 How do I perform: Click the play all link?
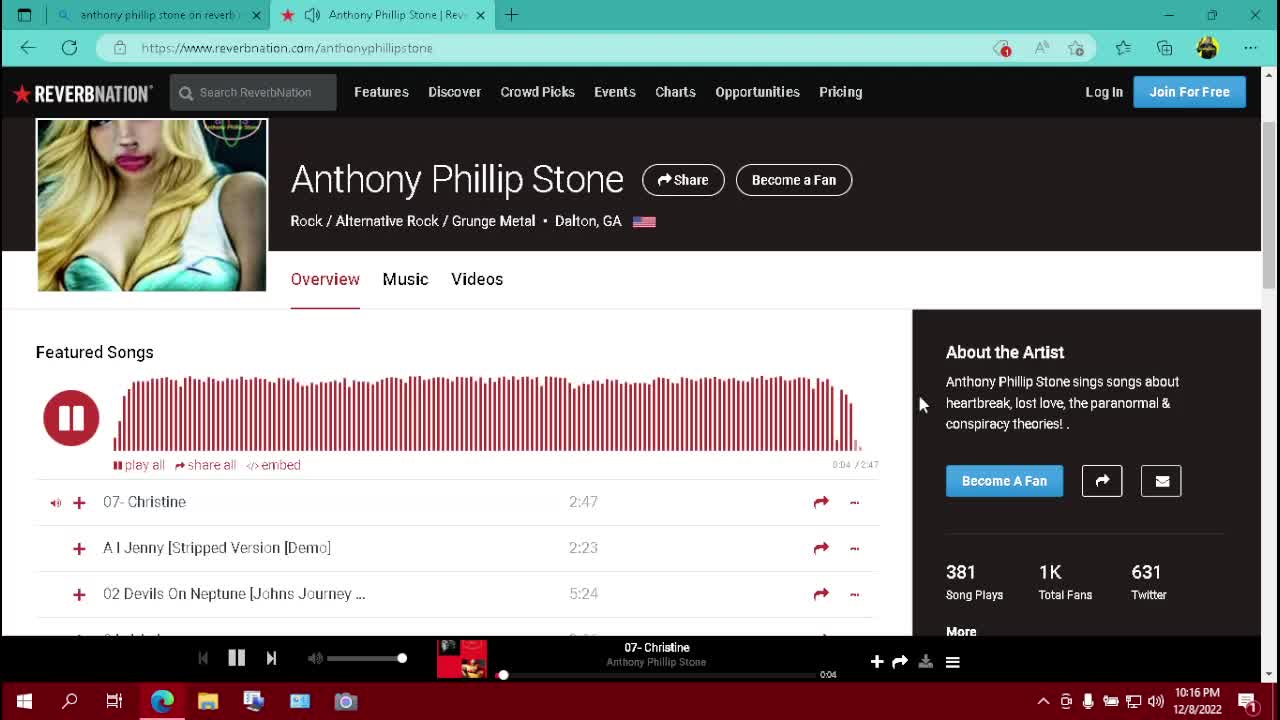139,465
